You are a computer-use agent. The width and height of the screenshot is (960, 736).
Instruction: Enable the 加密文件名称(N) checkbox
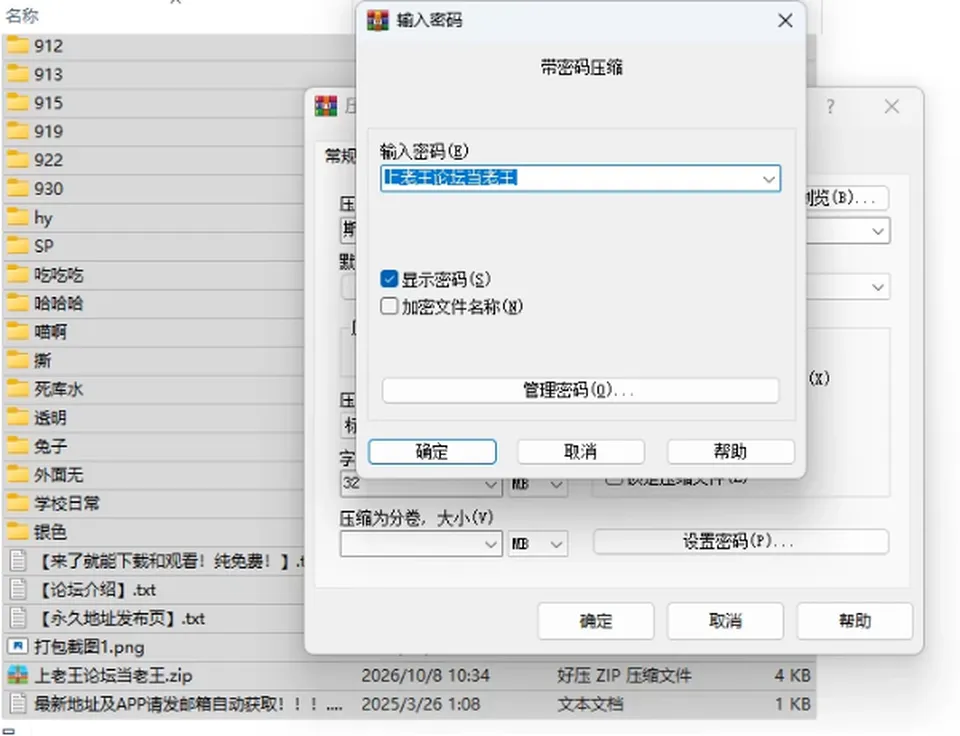(389, 306)
